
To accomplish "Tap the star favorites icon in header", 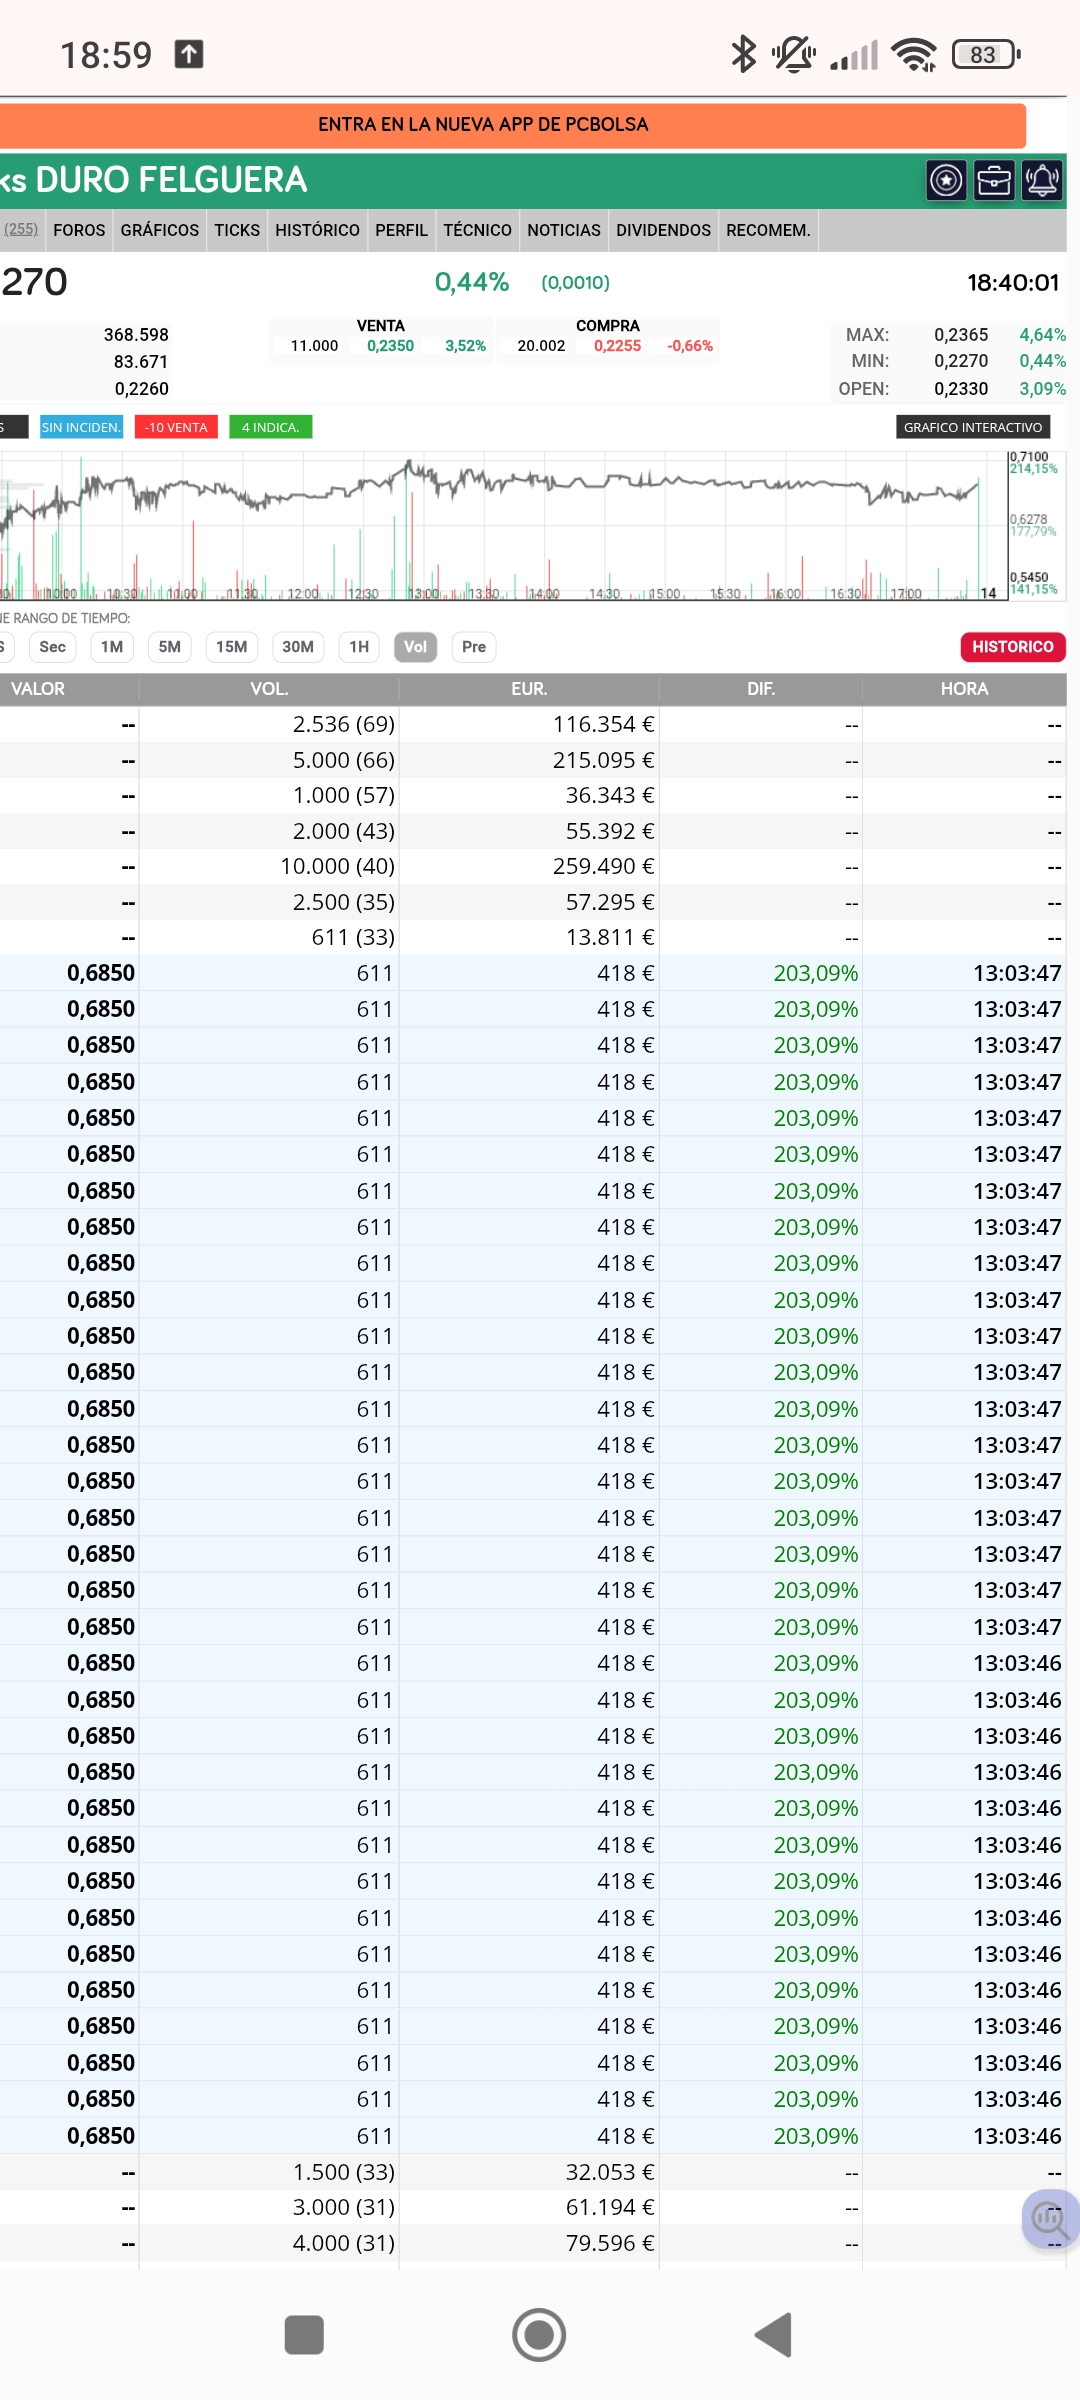I will coord(946,181).
